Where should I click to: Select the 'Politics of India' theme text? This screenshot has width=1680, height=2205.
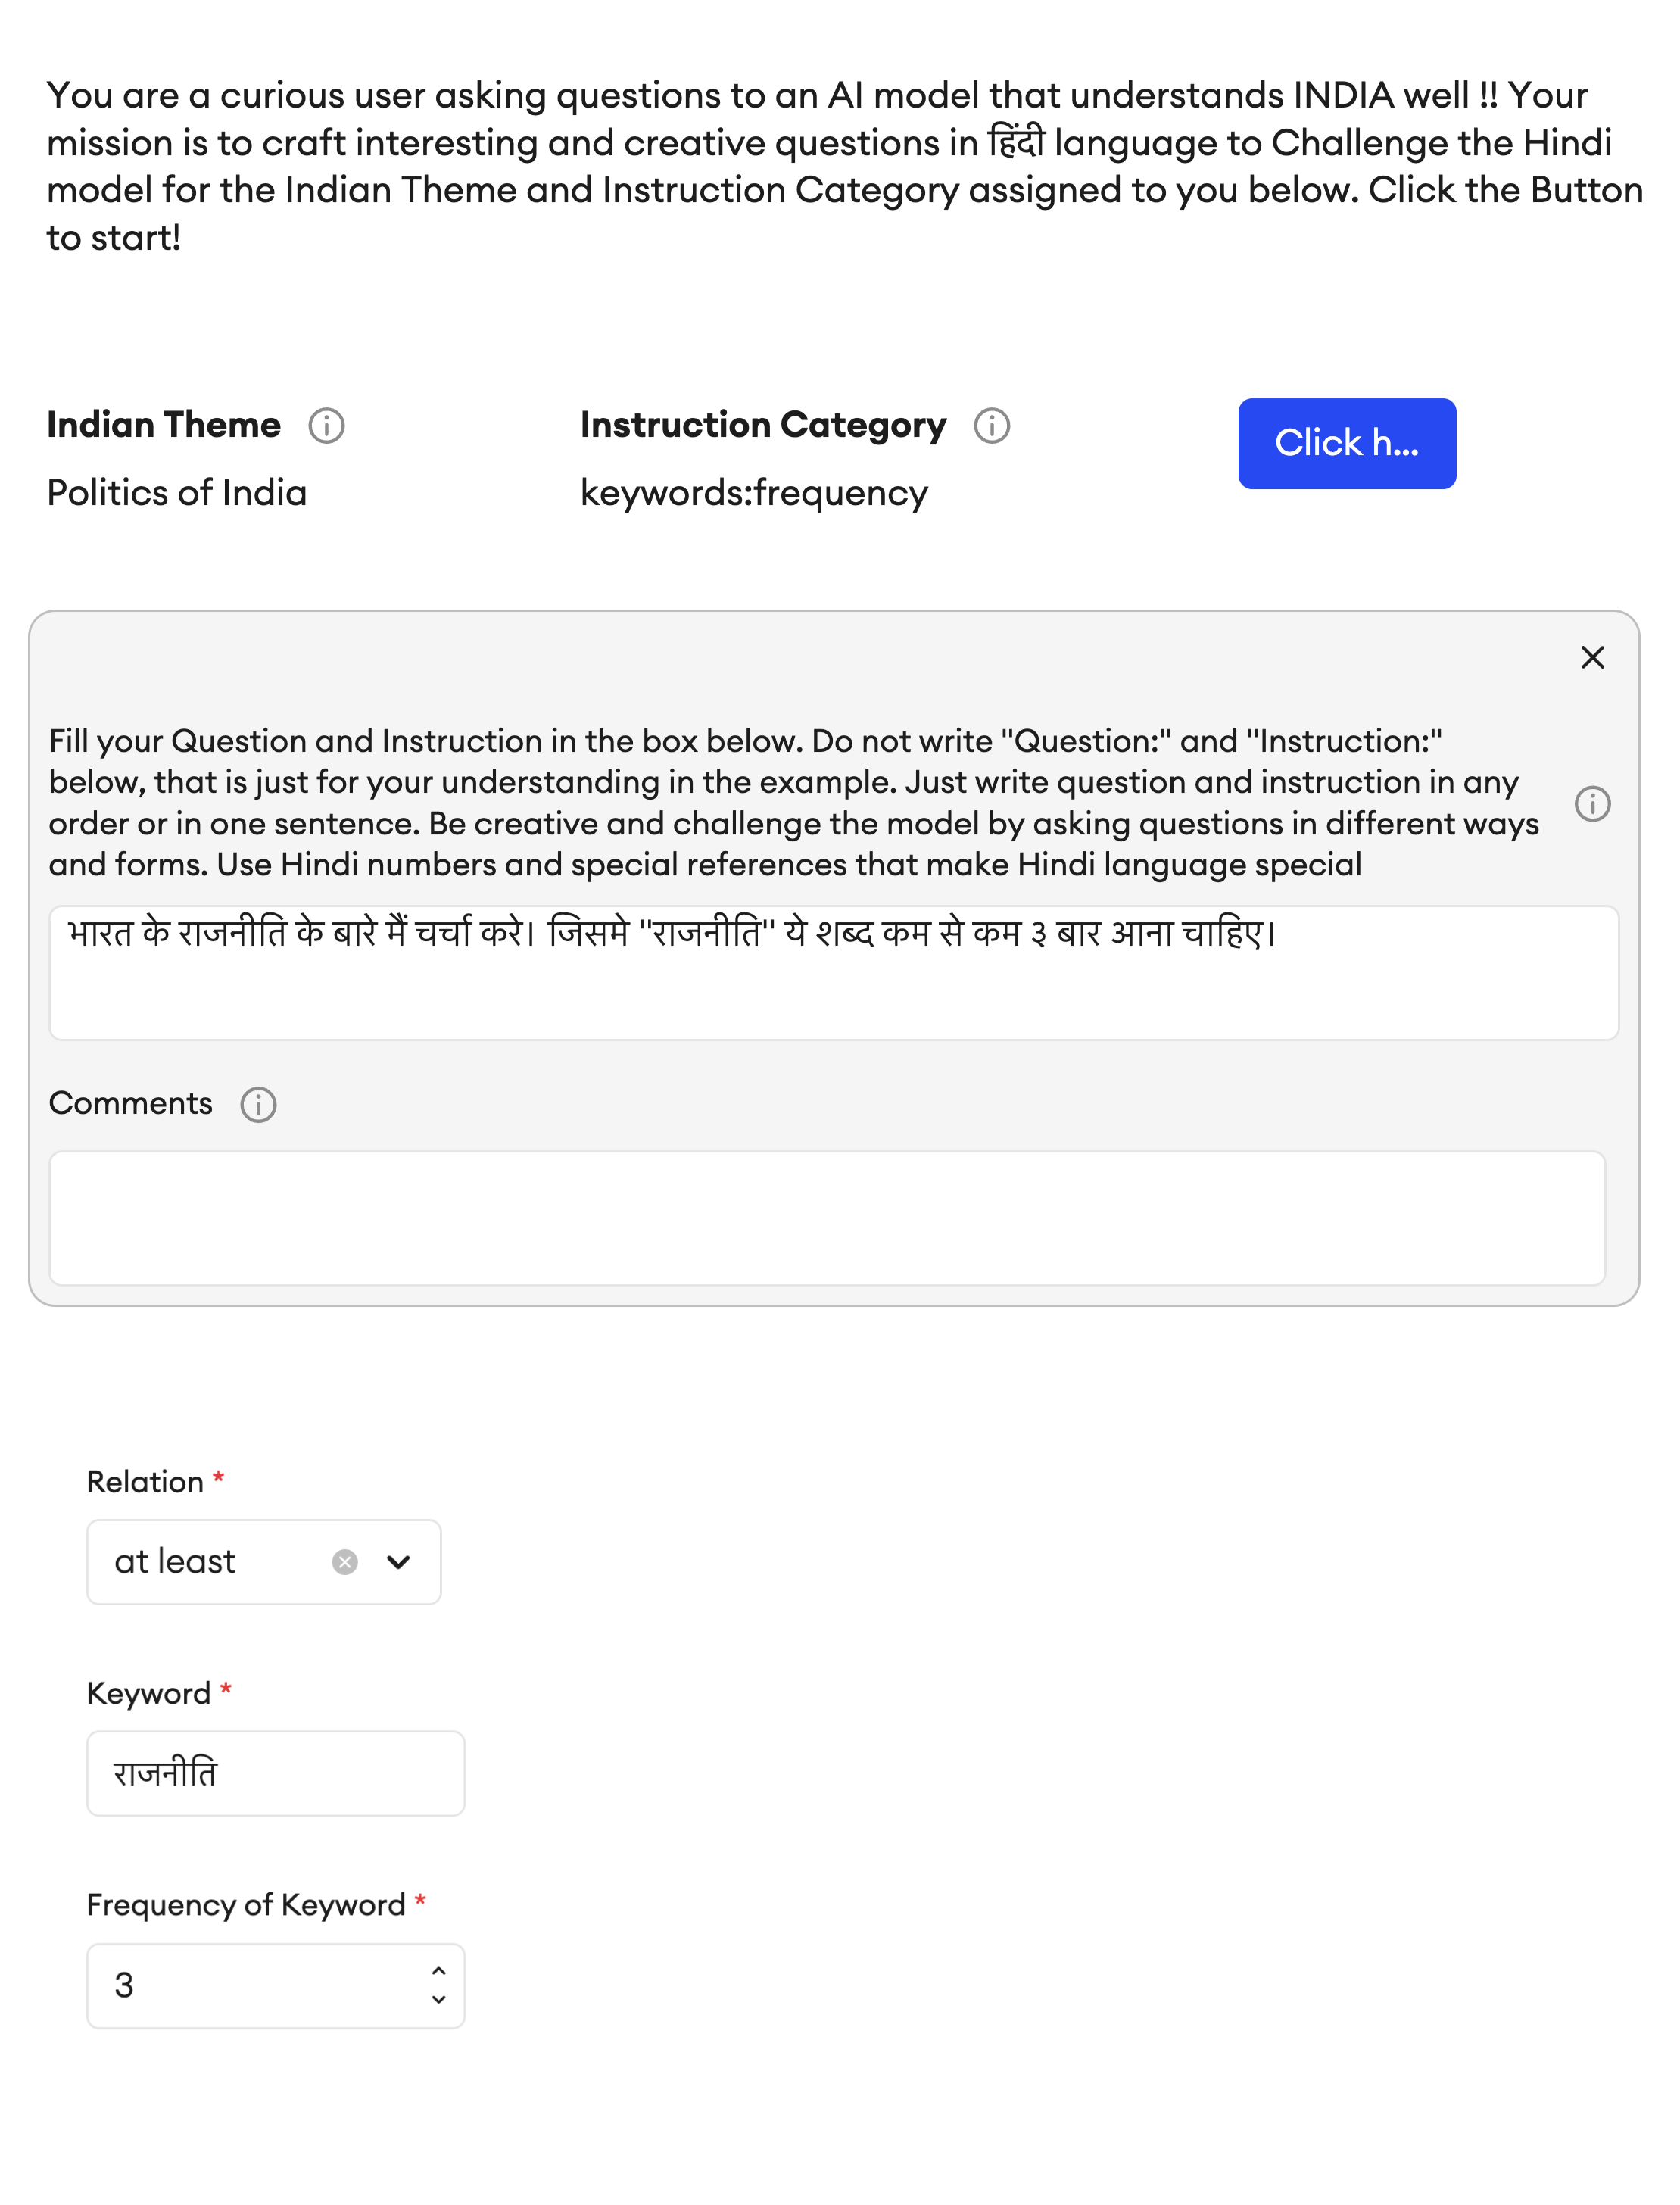click(177, 493)
